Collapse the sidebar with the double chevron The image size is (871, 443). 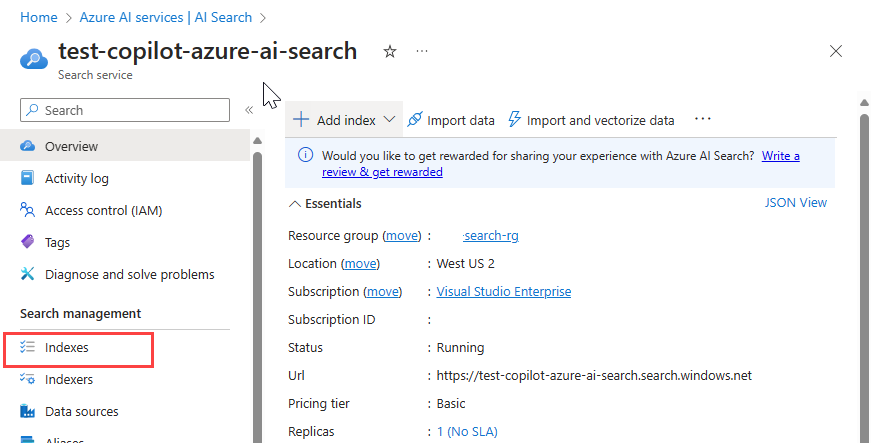(x=249, y=110)
